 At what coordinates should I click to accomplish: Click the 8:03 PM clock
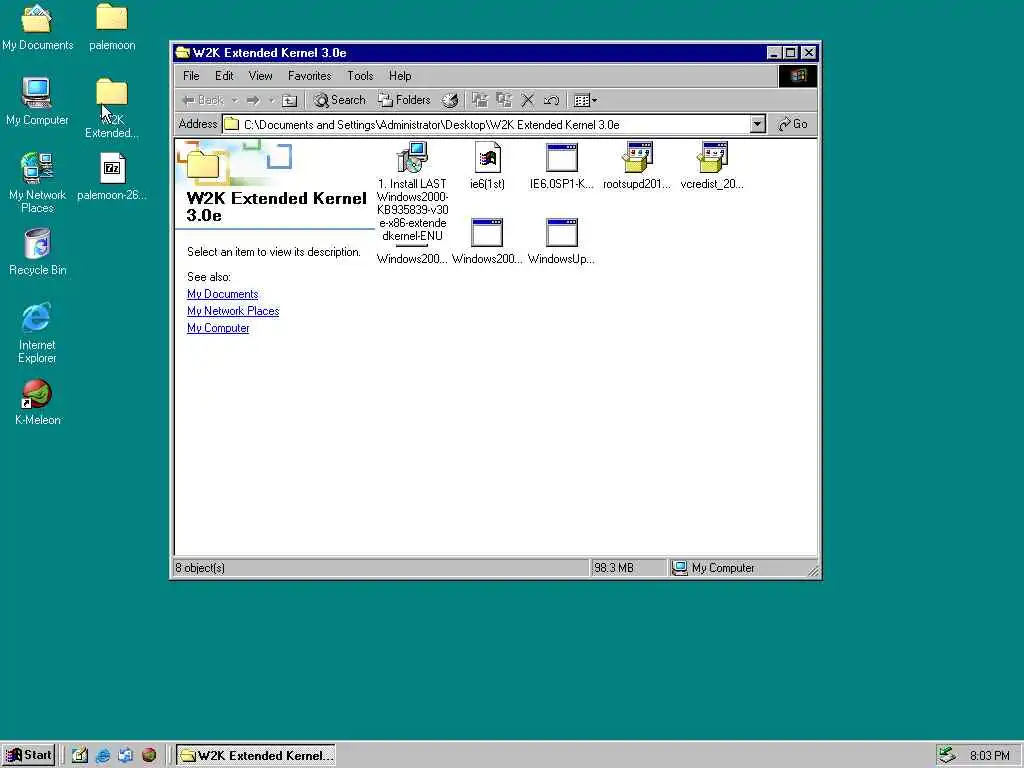(989, 756)
